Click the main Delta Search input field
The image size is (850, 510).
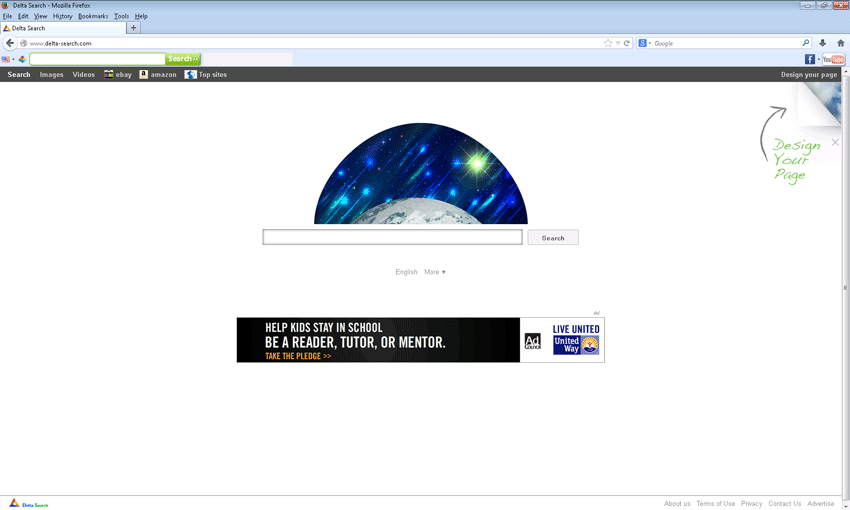coord(392,237)
